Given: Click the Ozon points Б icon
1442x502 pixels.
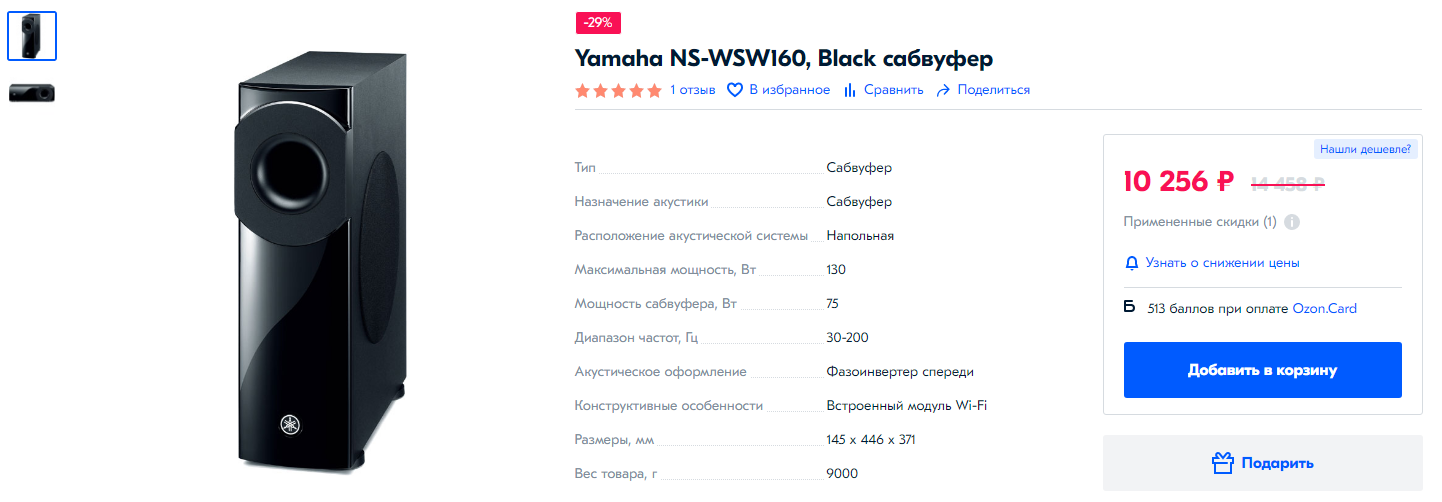Looking at the screenshot, I should (x=1130, y=308).
